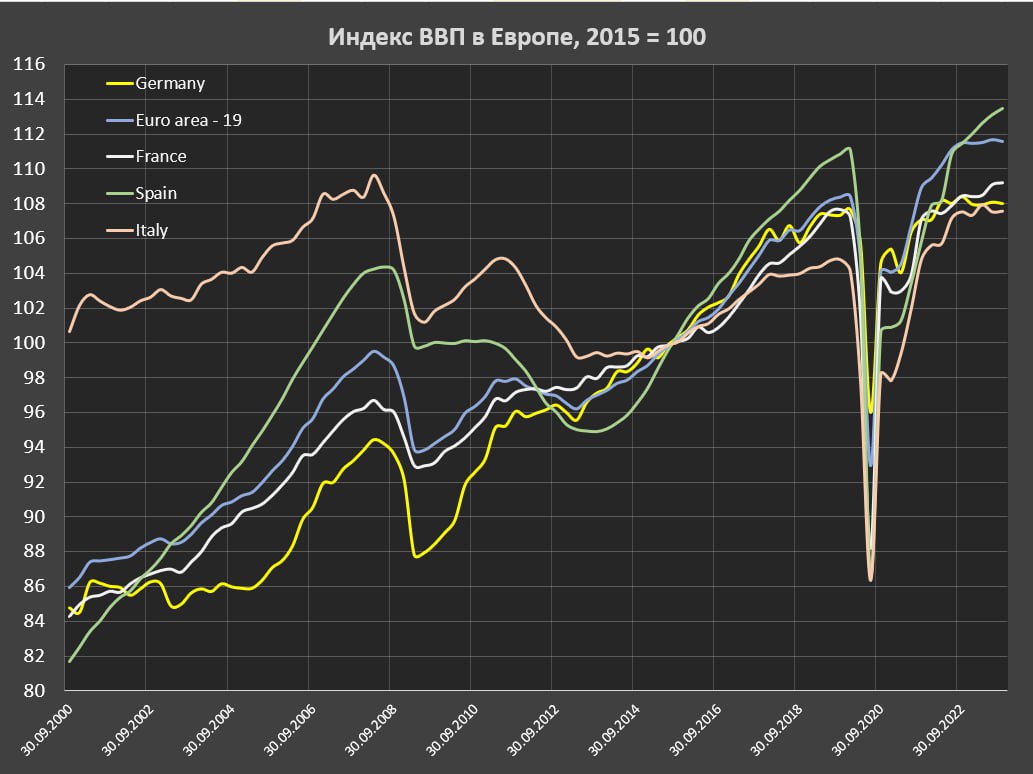Select the peach Italy legend line swatch
Viewport: 1033px width, 774px height.
tap(118, 230)
